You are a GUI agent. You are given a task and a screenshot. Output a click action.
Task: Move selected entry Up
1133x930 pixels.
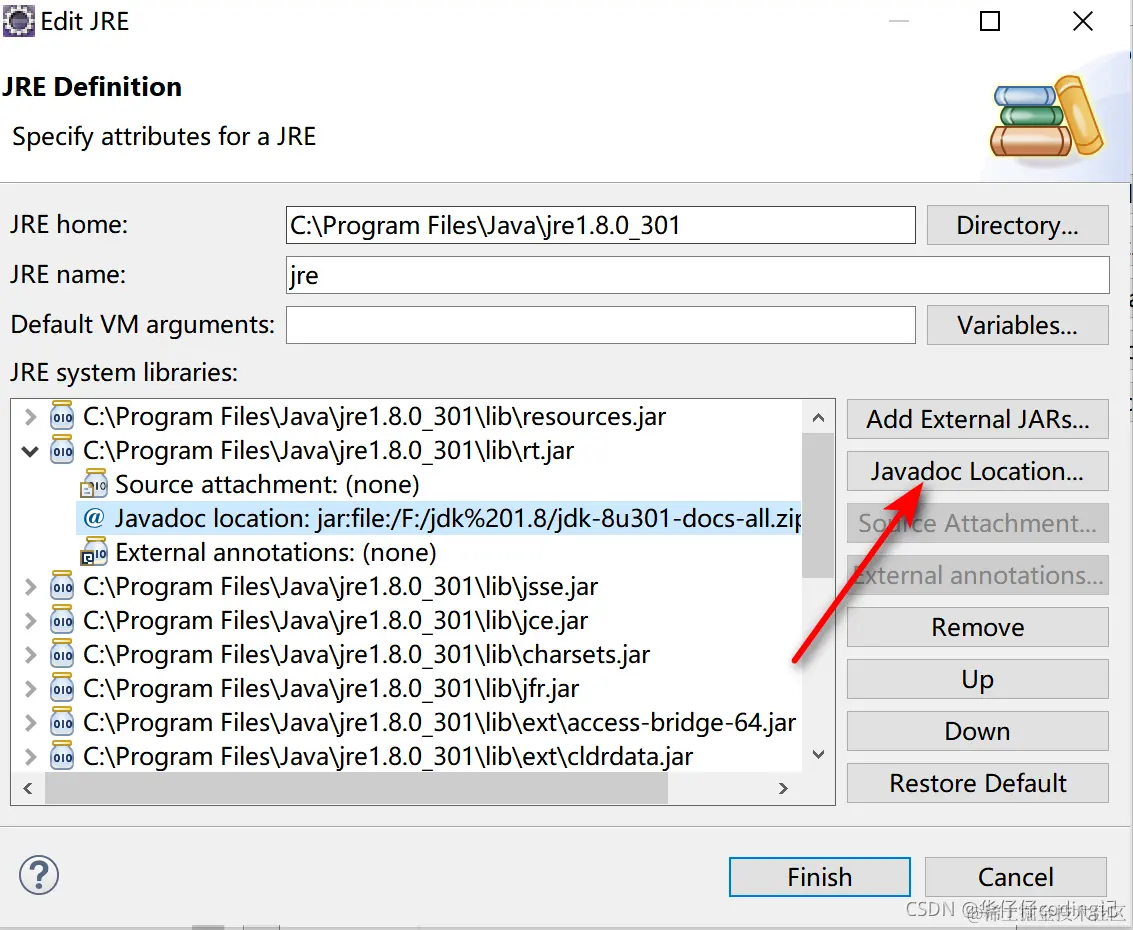[x=978, y=679]
